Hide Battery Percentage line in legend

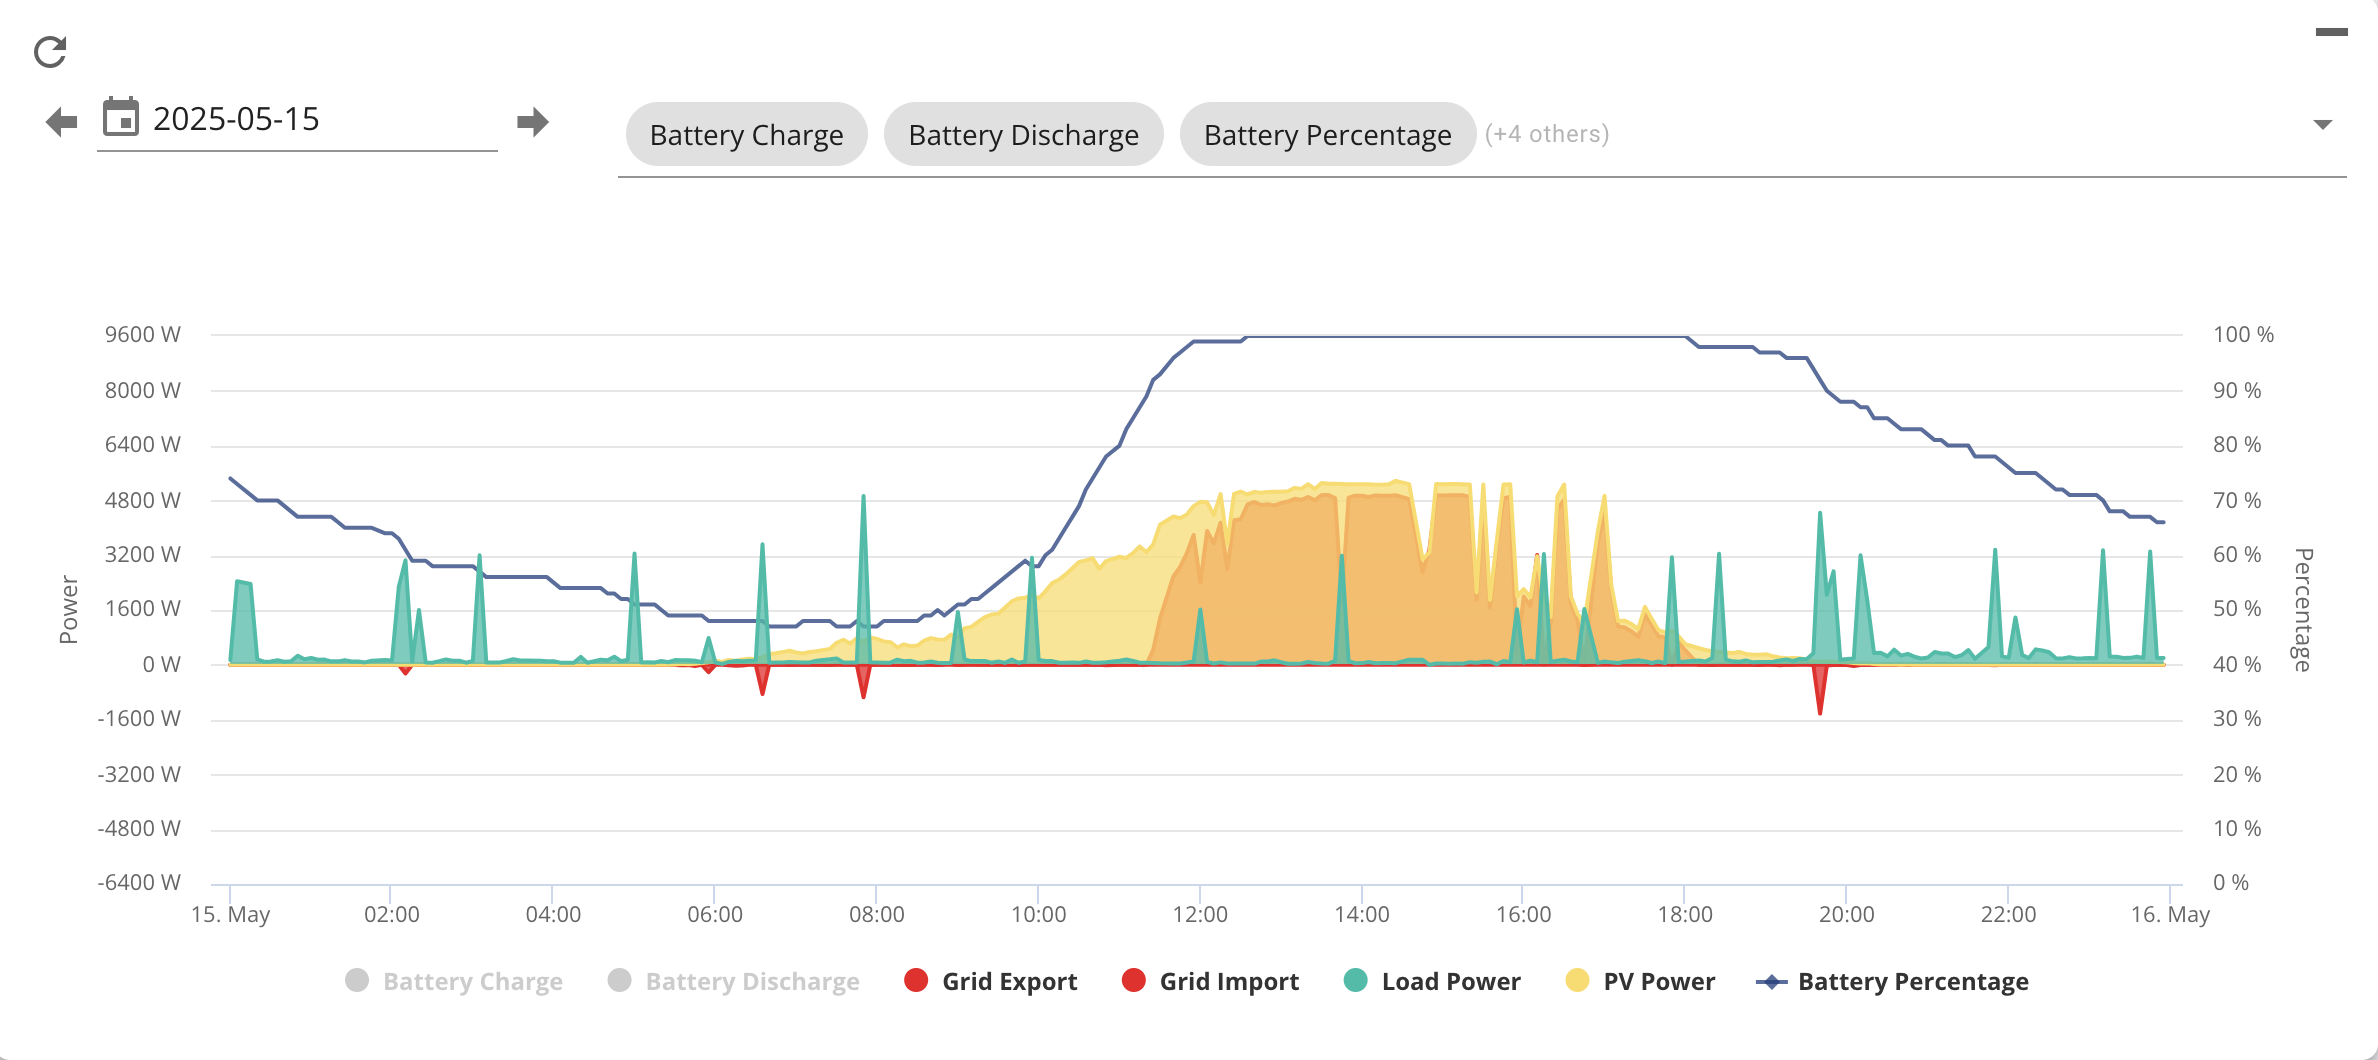(x=1893, y=981)
